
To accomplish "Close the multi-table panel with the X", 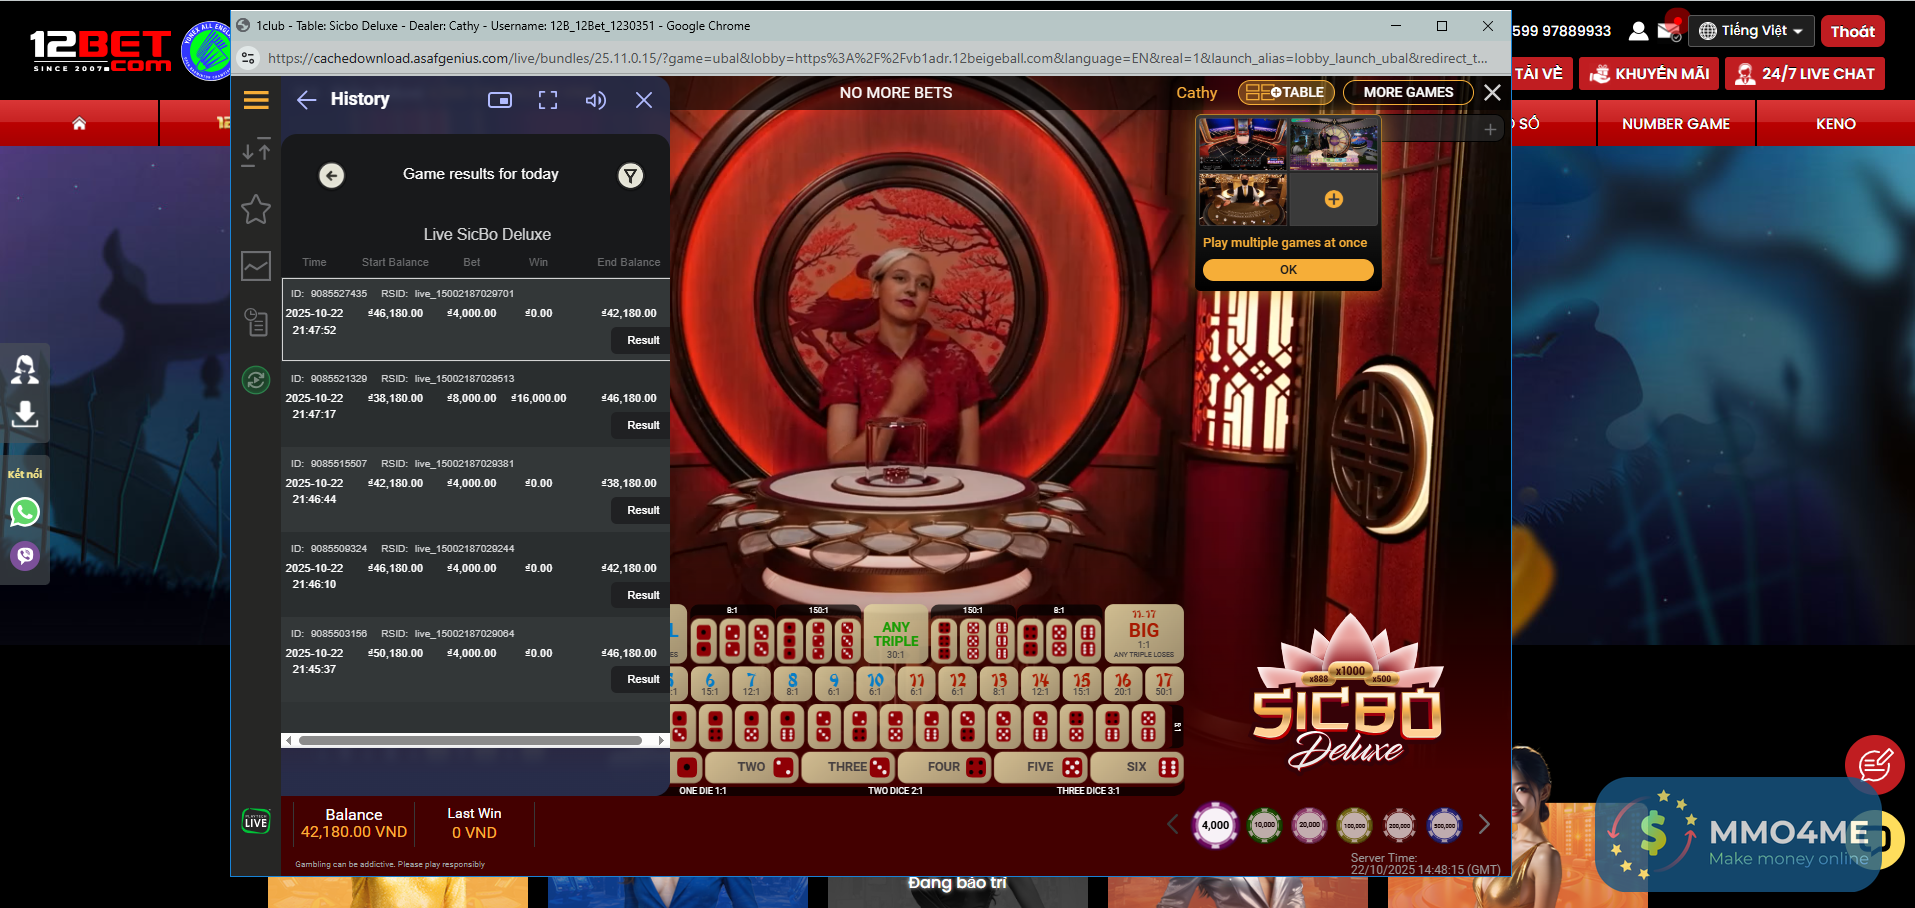I will (1492, 92).
